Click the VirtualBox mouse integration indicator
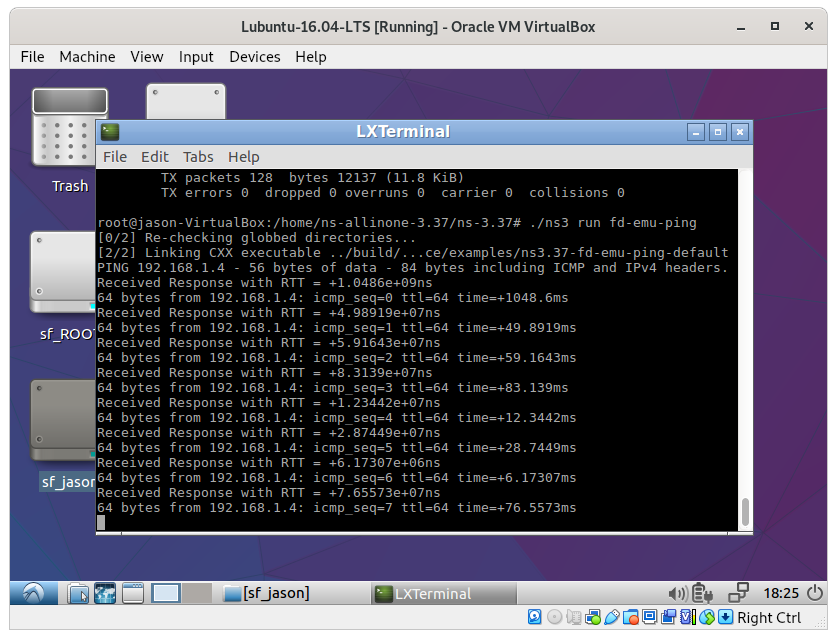Screen dimensions: 837x639 pos(707,617)
